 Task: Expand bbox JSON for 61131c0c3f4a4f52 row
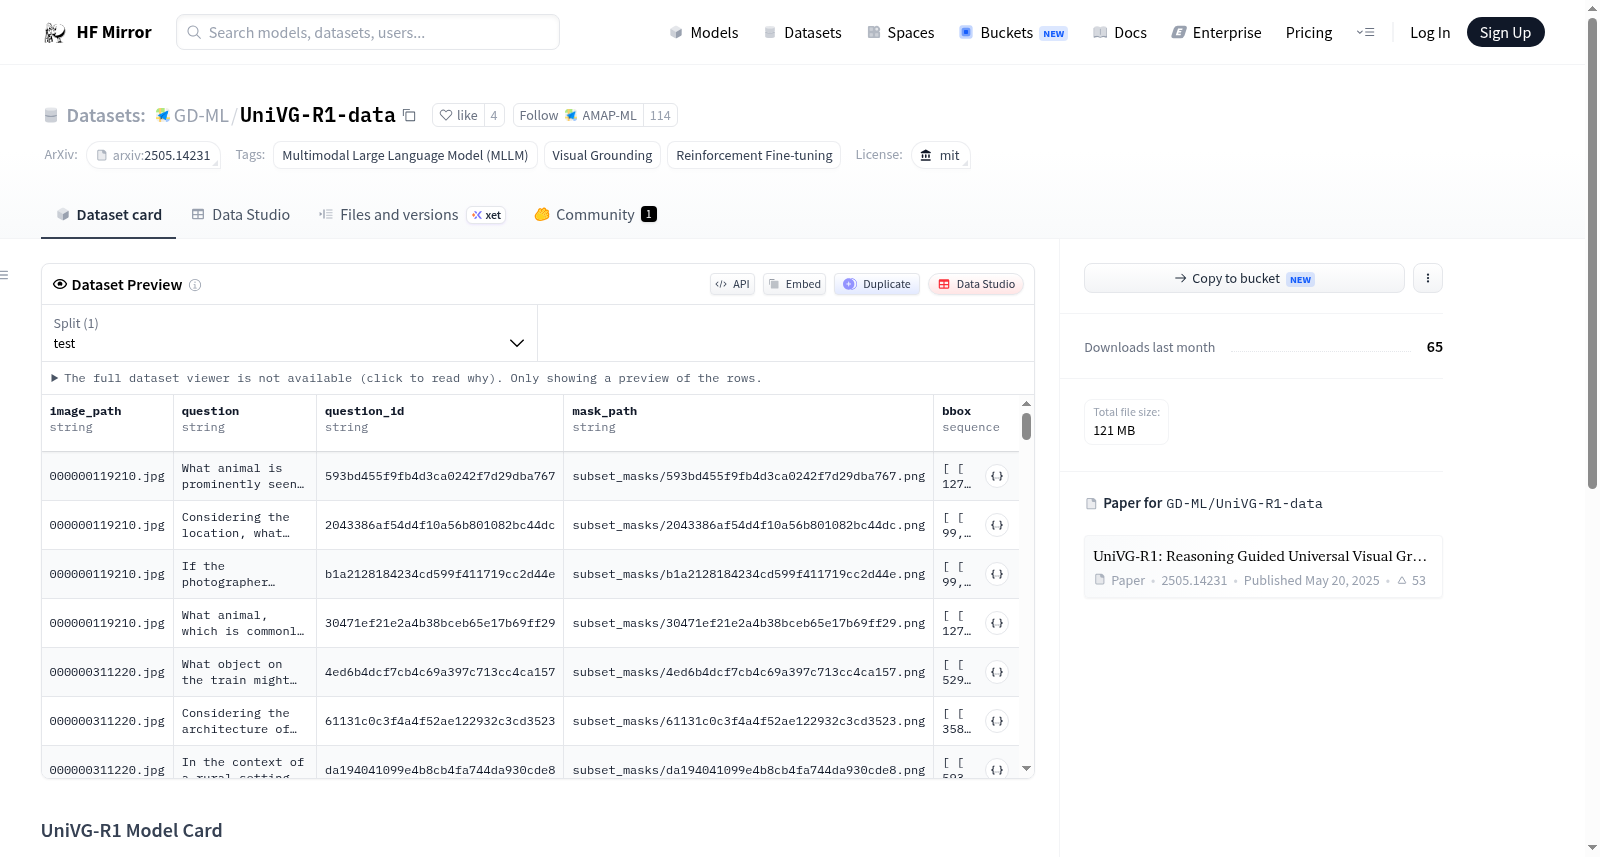click(x=997, y=721)
